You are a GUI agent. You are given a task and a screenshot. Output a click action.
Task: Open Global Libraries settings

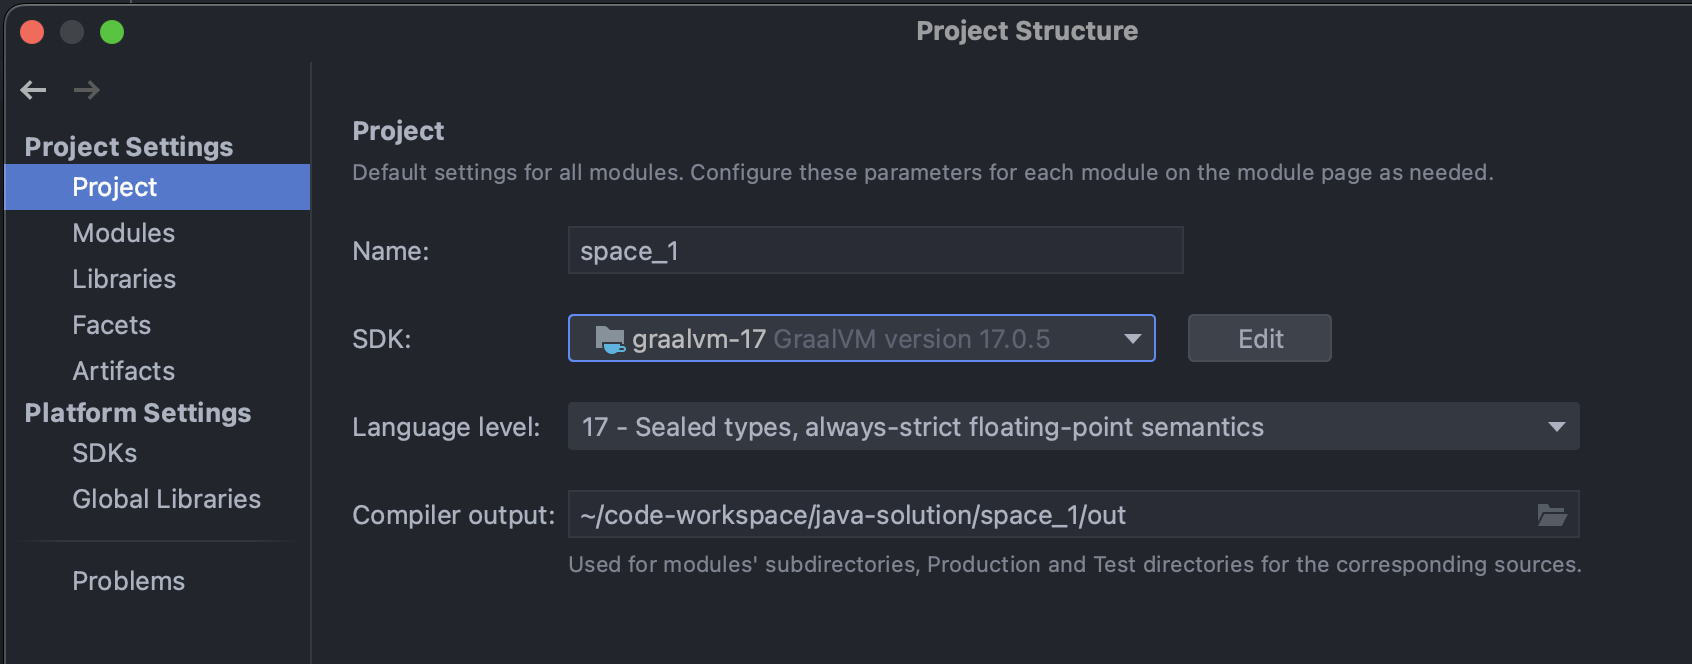point(167,499)
